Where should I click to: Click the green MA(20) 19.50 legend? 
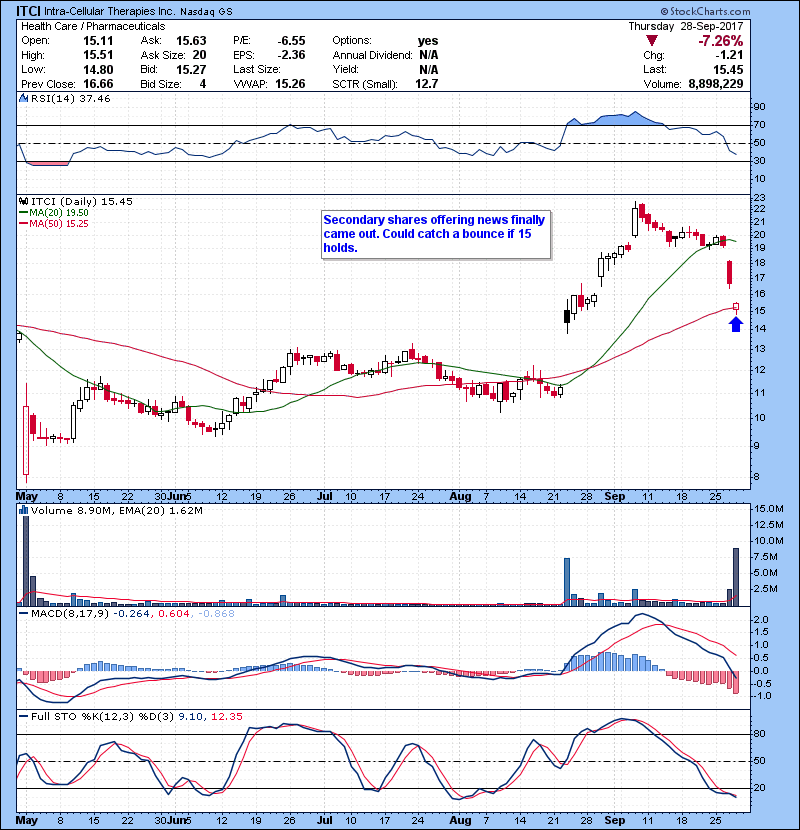(x=54, y=213)
